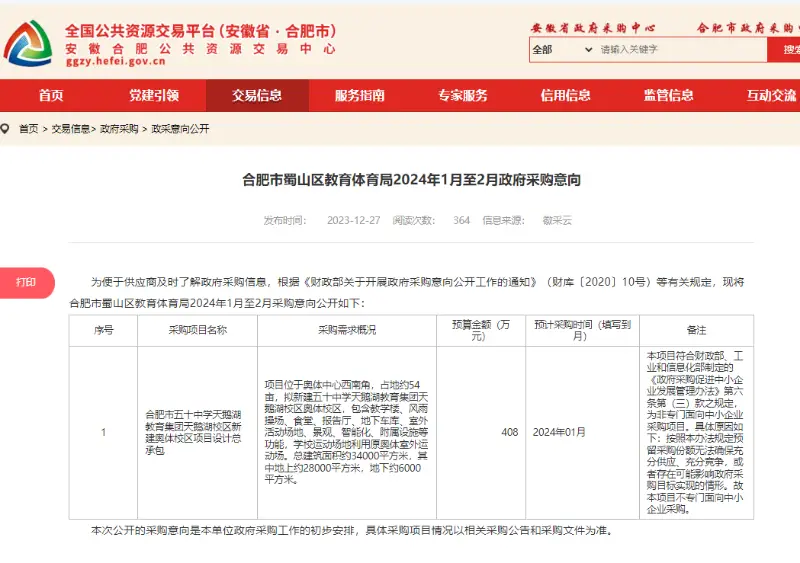The height and width of the screenshot is (563, 800).
Task: Click the read count 364
Action: (461, 220)
